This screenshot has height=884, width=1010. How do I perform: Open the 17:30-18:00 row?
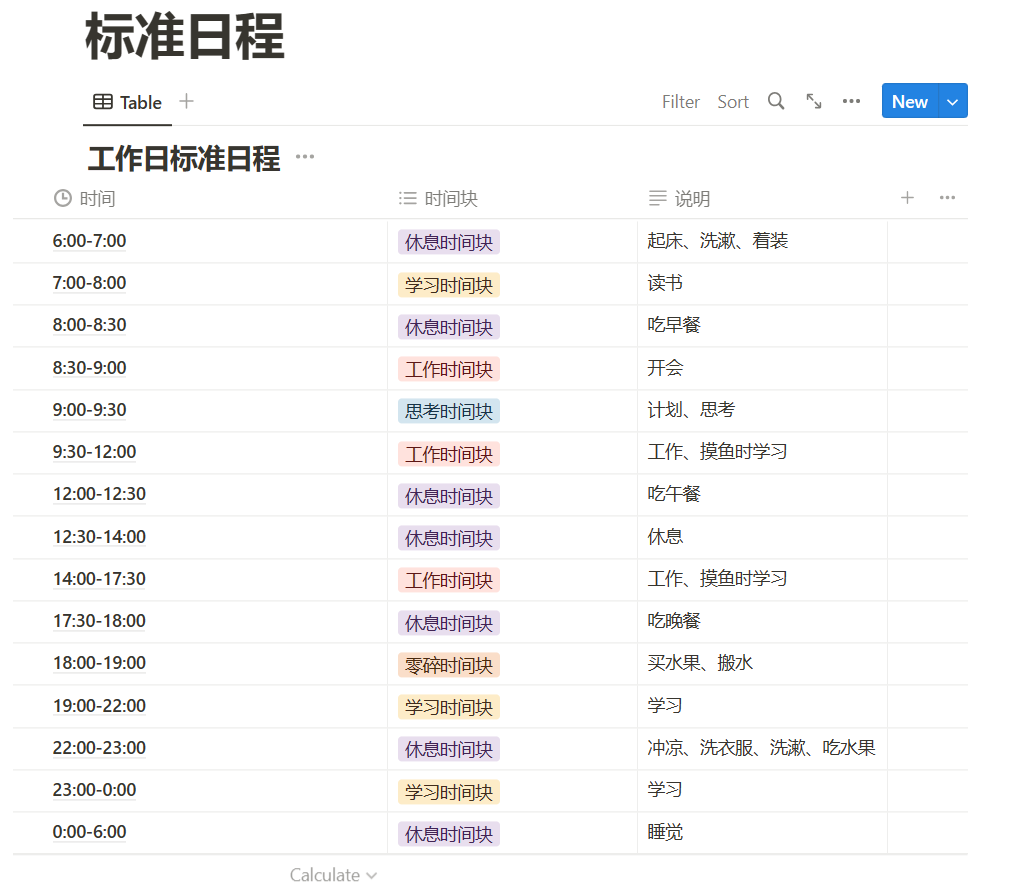(x=99, y=620)
